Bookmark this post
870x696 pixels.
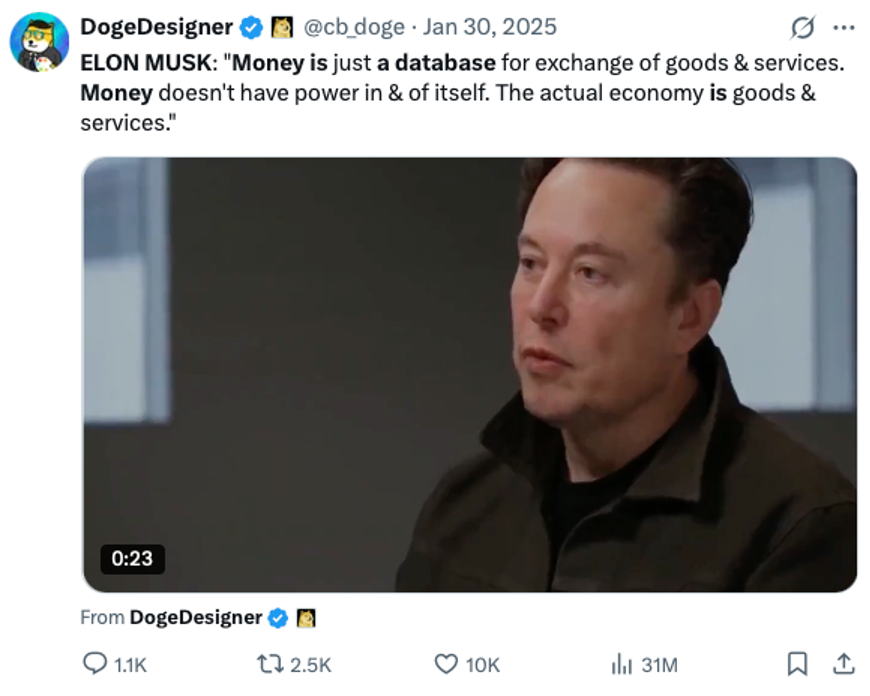tap(797, 664)
